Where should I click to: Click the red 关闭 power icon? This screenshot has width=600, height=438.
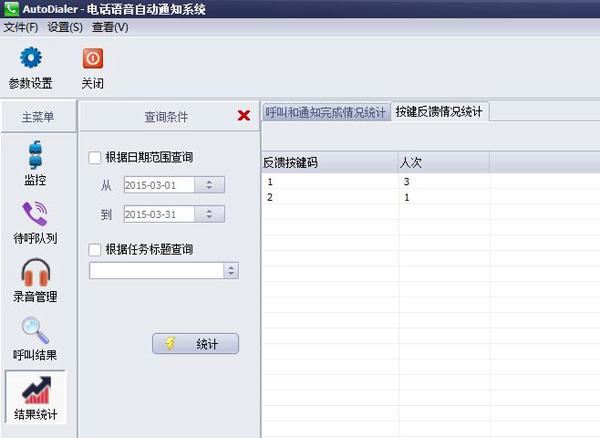(x=92, y=59)
